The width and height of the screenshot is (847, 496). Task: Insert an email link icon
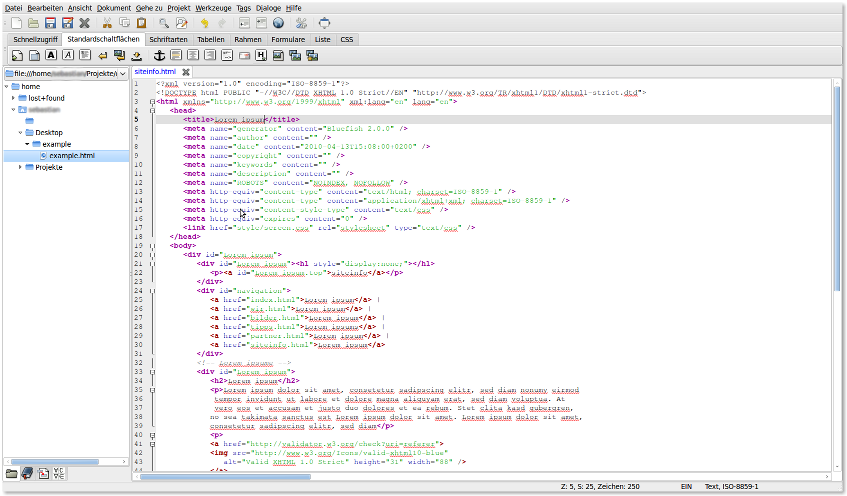[244, 55]
